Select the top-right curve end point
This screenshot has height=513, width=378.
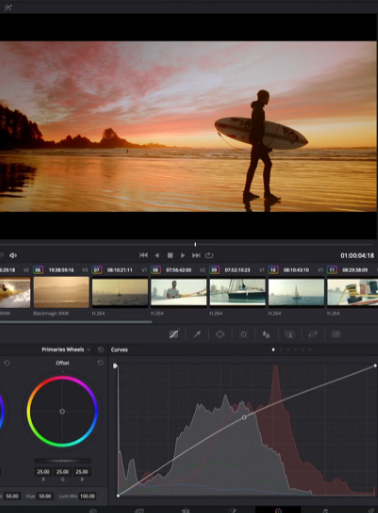[x=375, y=366]
